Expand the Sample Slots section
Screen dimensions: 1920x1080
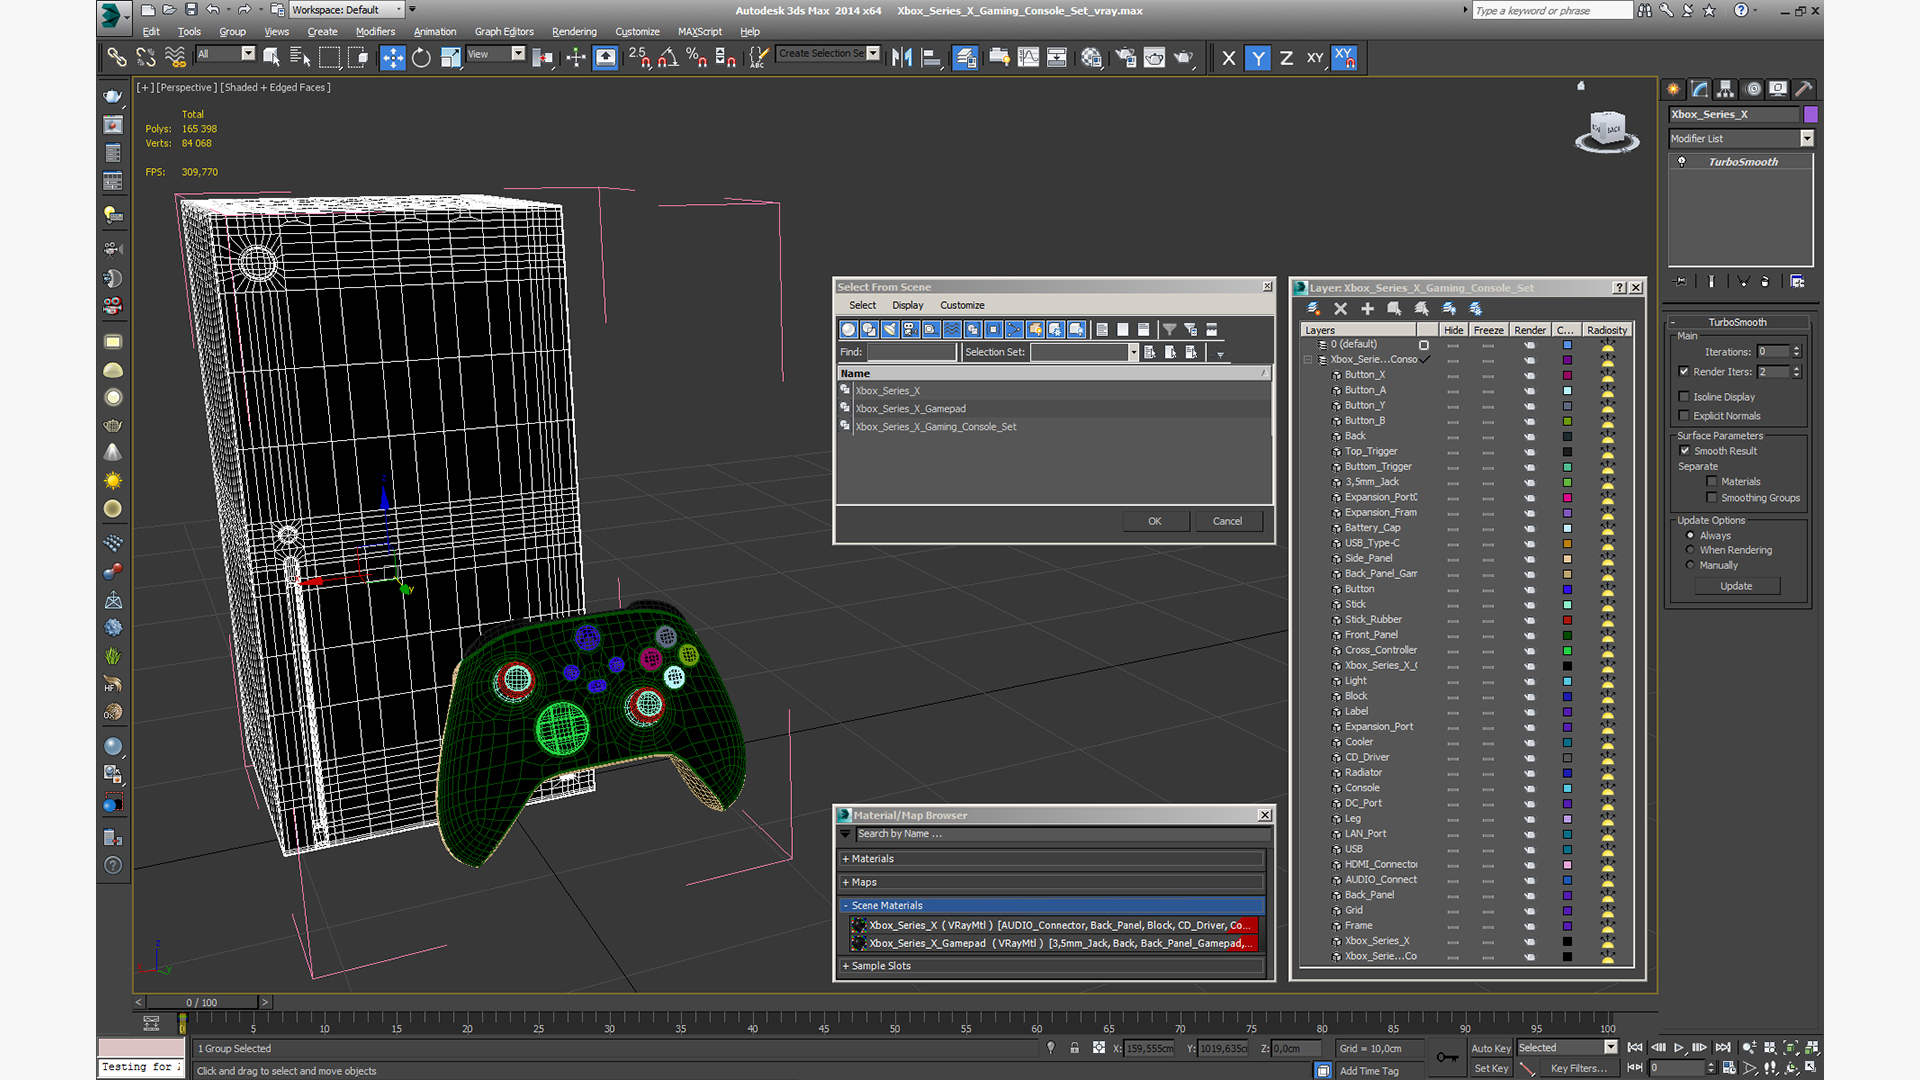(x=1053, y=966)
